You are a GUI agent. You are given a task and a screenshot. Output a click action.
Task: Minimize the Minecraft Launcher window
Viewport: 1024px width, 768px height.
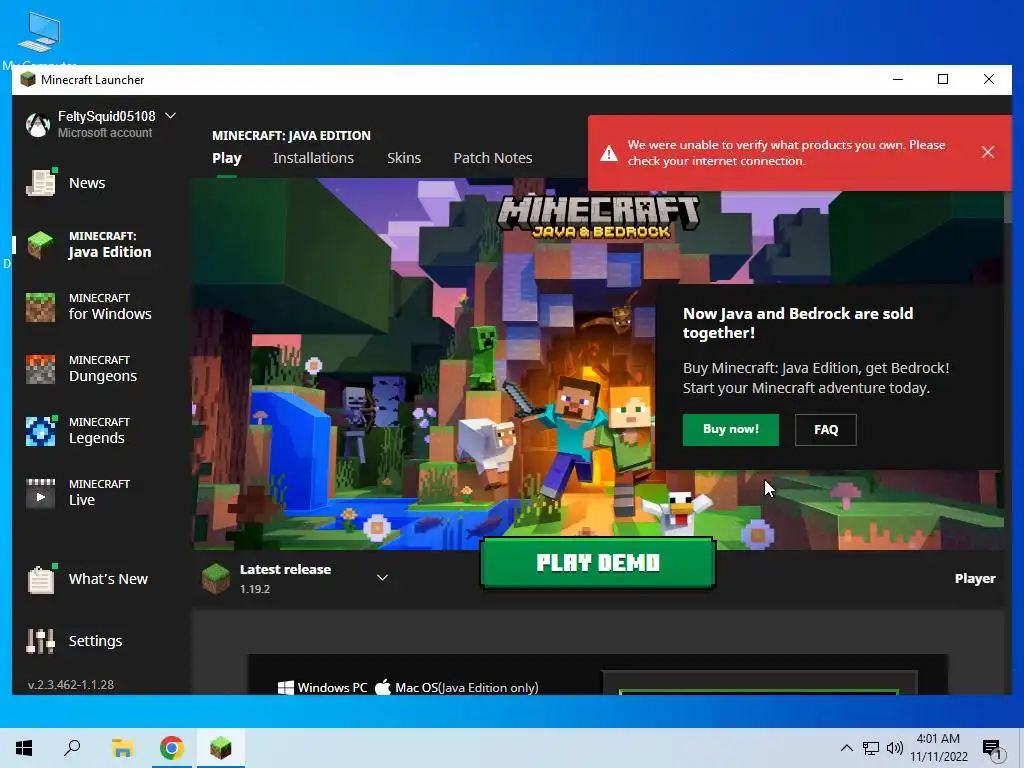(898, 80)
